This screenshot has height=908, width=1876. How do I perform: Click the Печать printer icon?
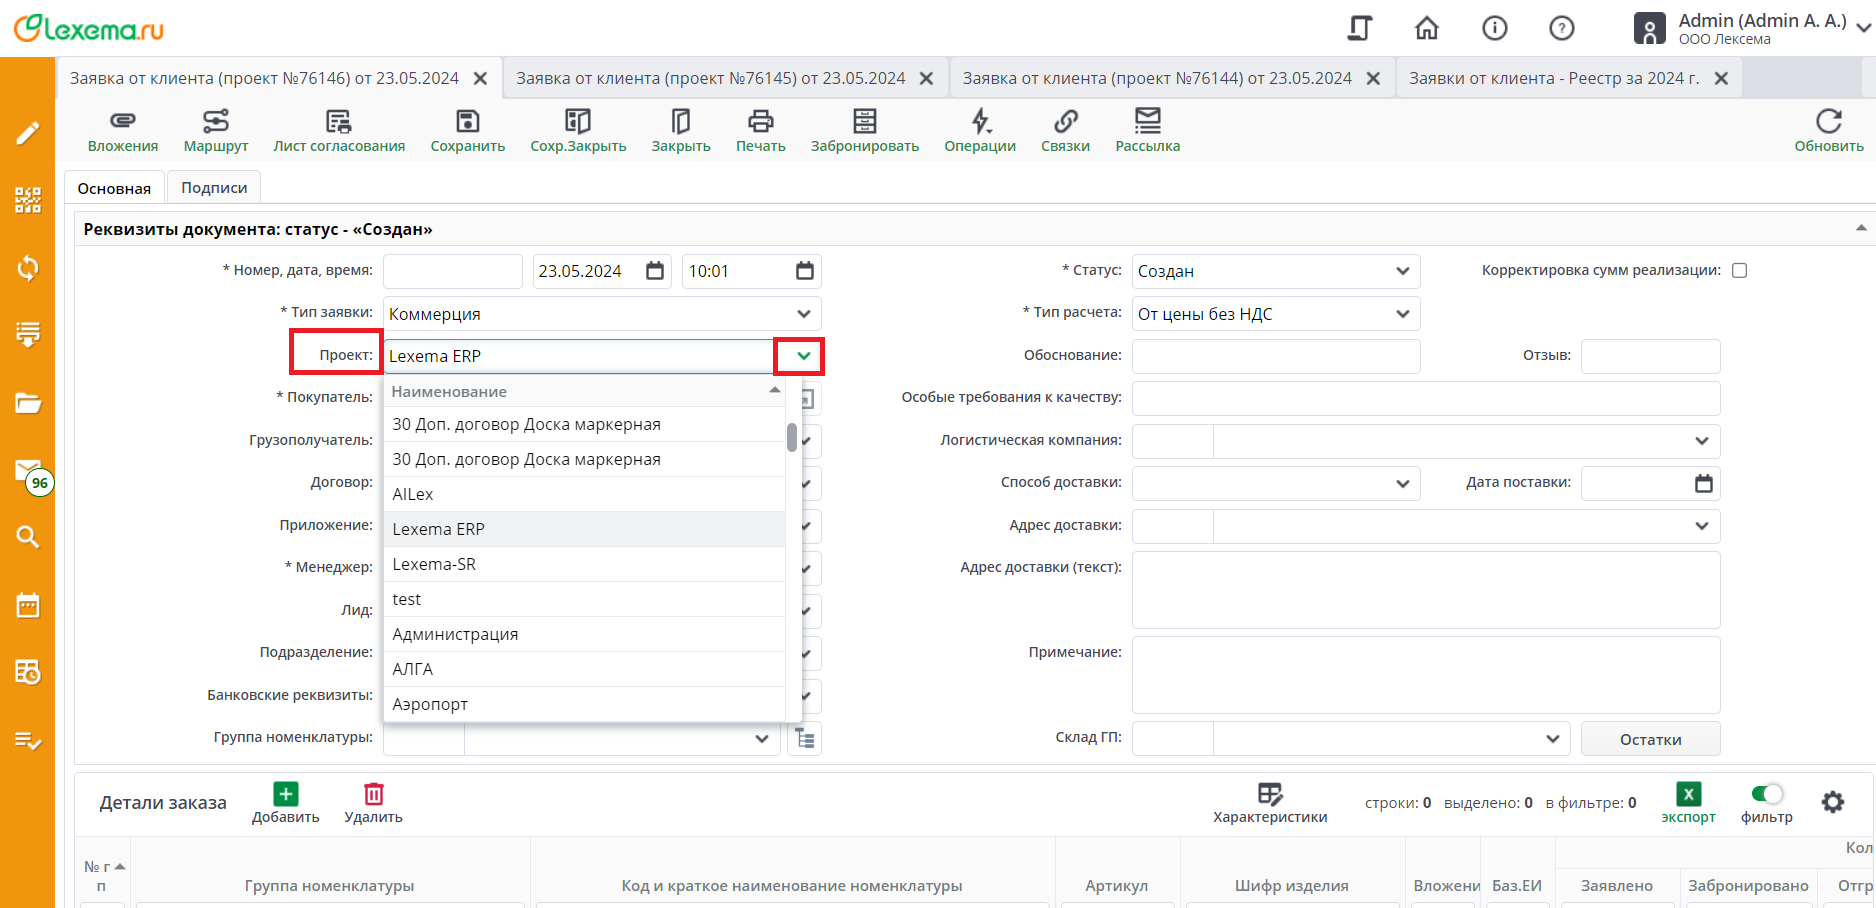pyautogui.click(x=760, y=122)
